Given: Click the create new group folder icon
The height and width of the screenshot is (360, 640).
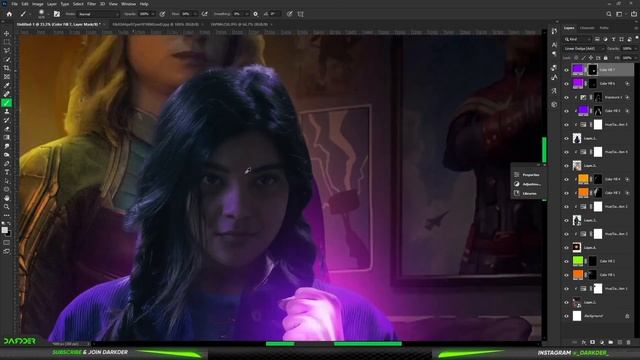Looking at the screenshot, I should point(611,342).
